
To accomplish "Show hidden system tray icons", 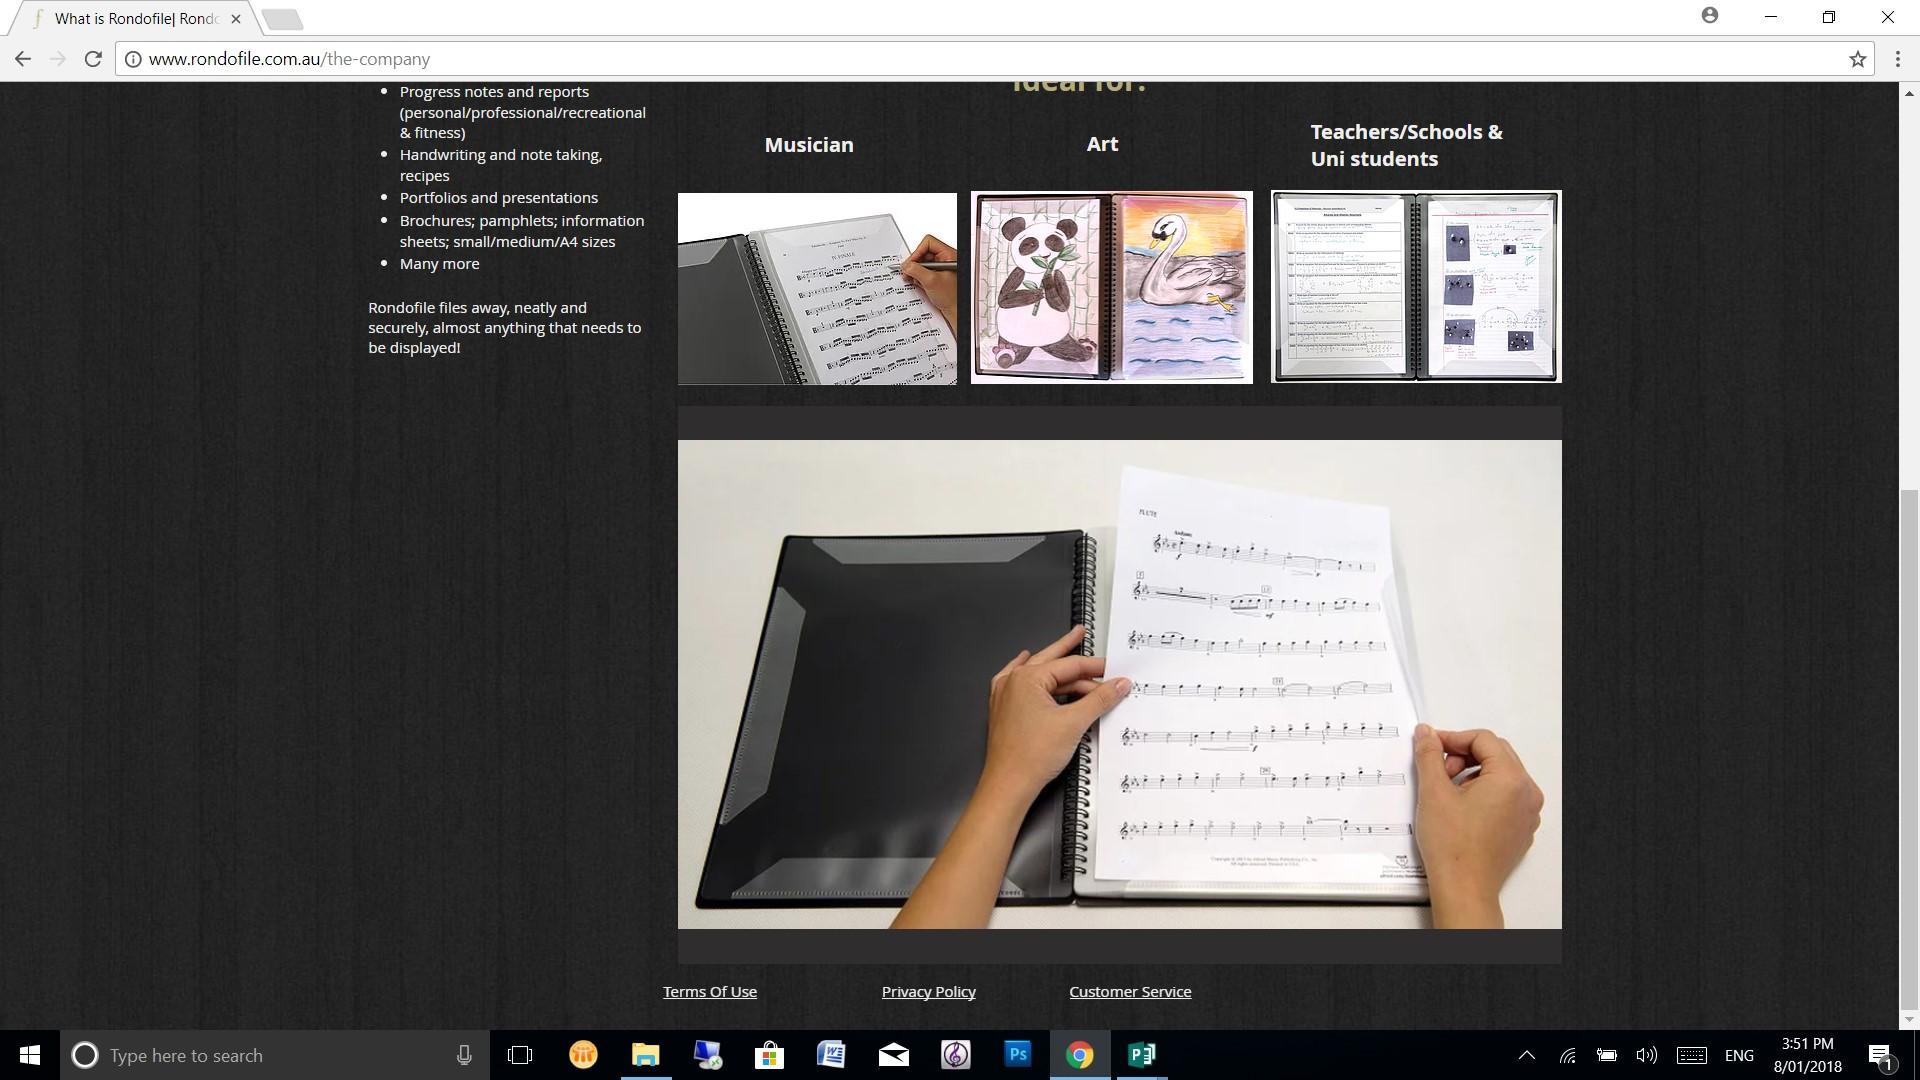I will click(1526, 1055).
